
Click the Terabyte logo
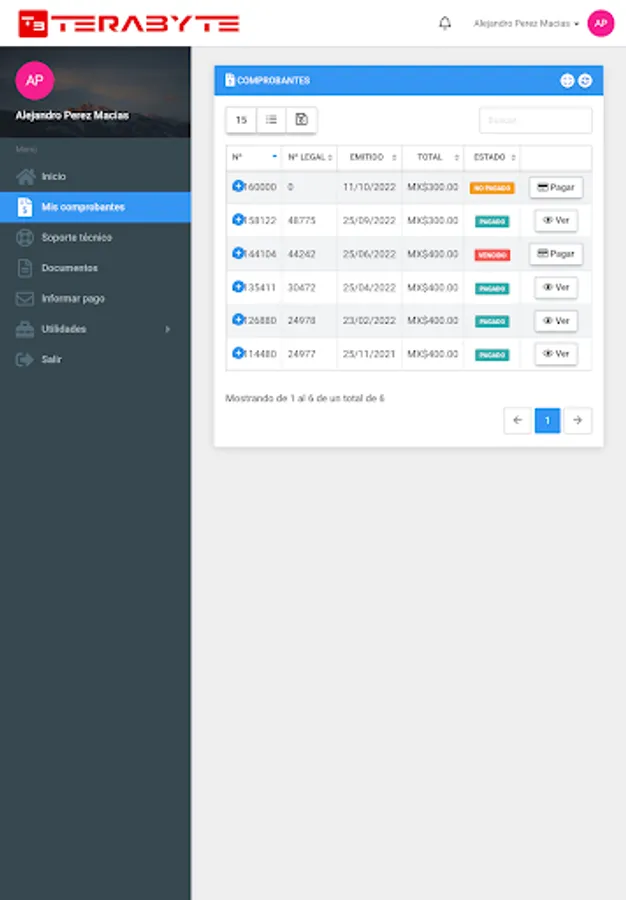[129, 24]
